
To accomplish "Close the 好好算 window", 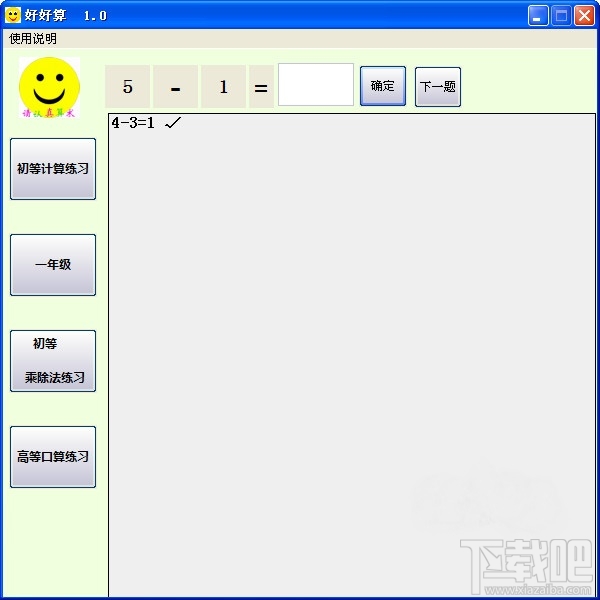I will (x=584, y=16).
